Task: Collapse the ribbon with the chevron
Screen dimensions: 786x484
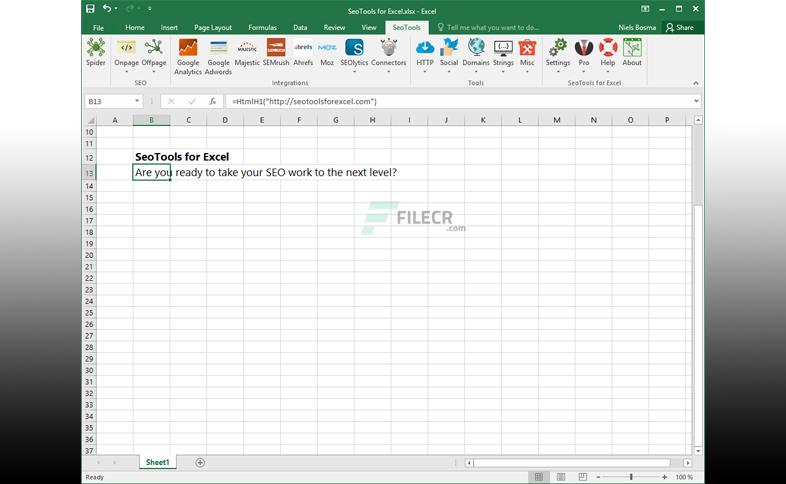Action: [x=696, y=83]
